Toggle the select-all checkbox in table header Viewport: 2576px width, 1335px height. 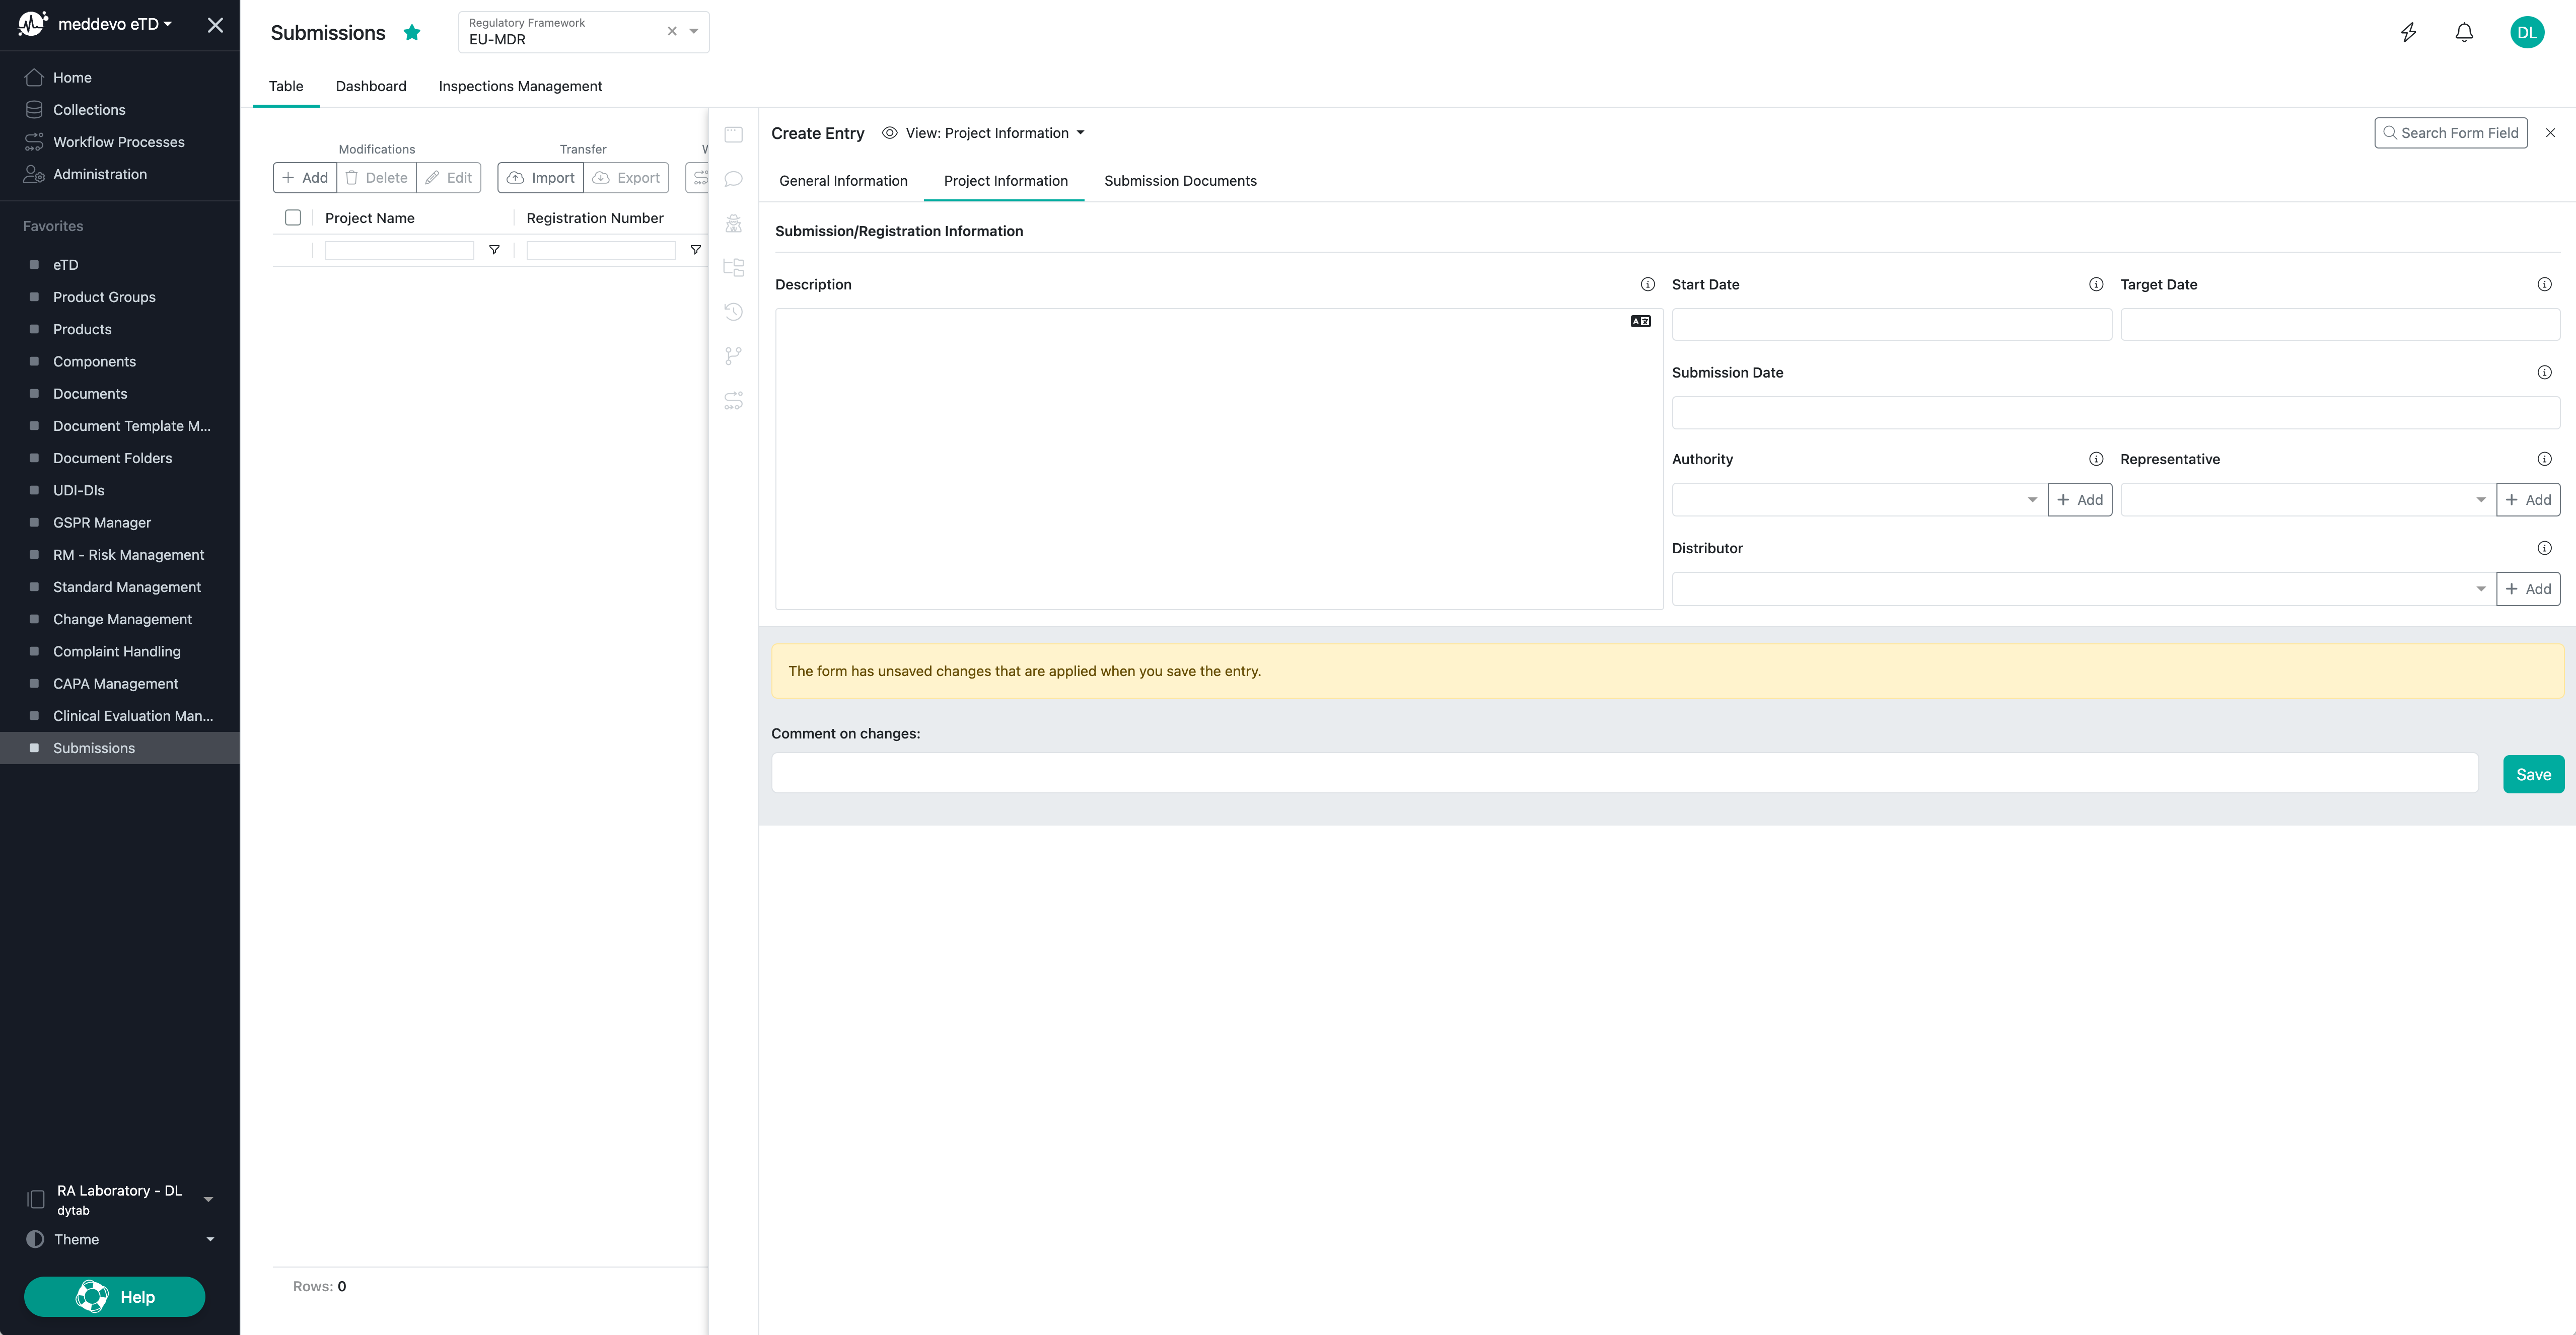293,217
